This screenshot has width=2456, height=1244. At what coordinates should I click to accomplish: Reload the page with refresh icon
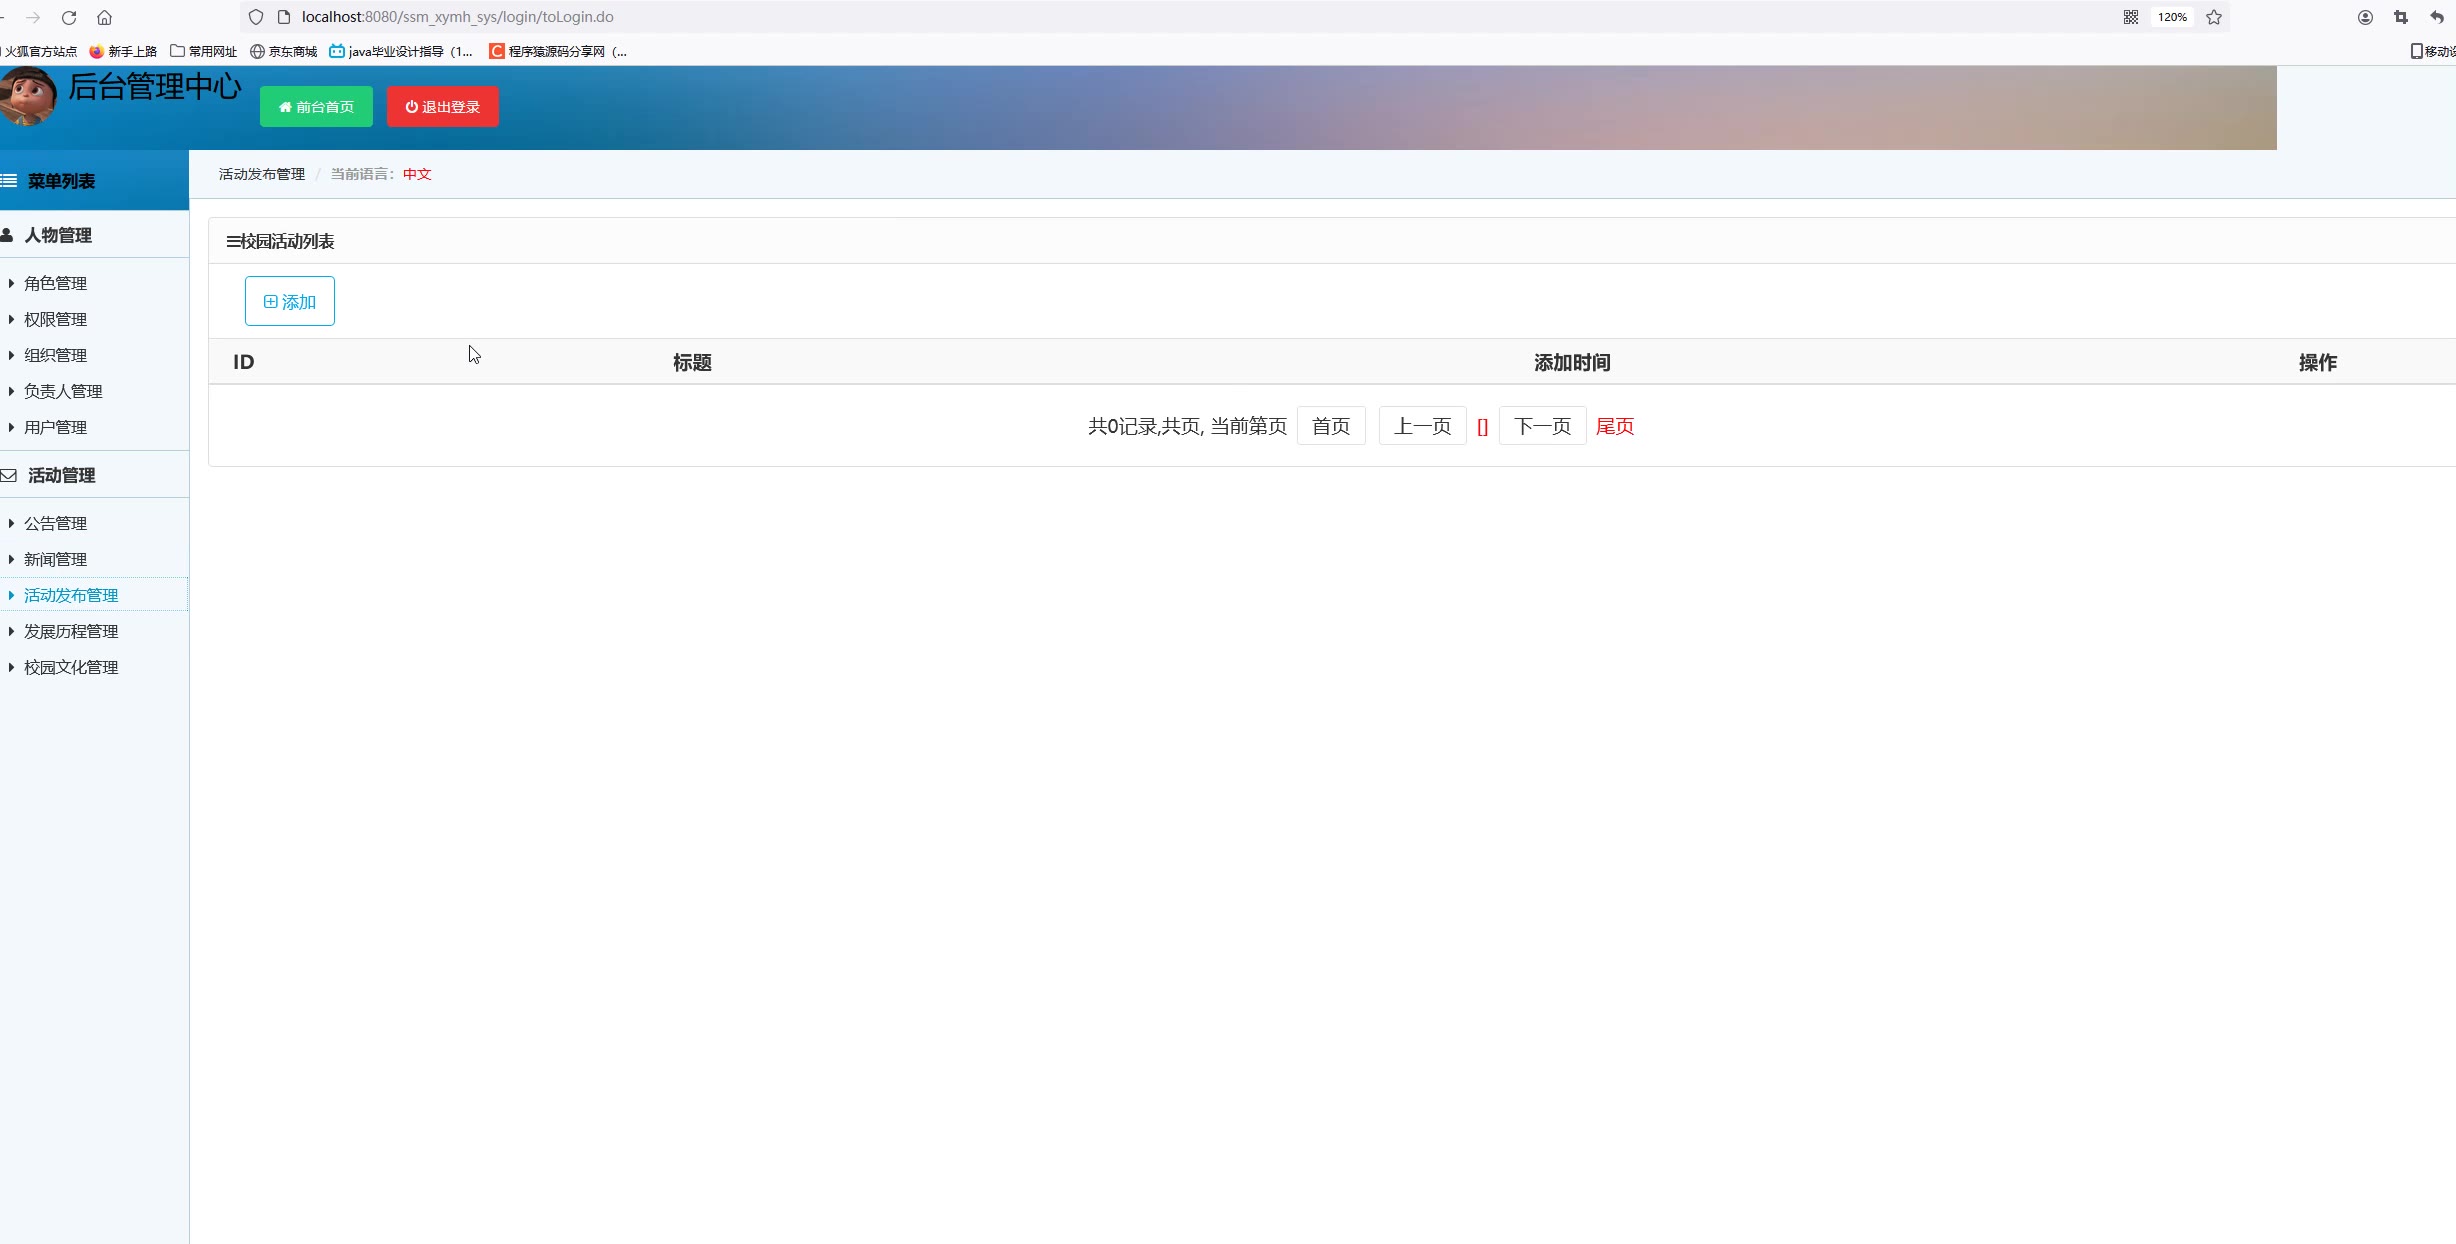click(69, 17)
